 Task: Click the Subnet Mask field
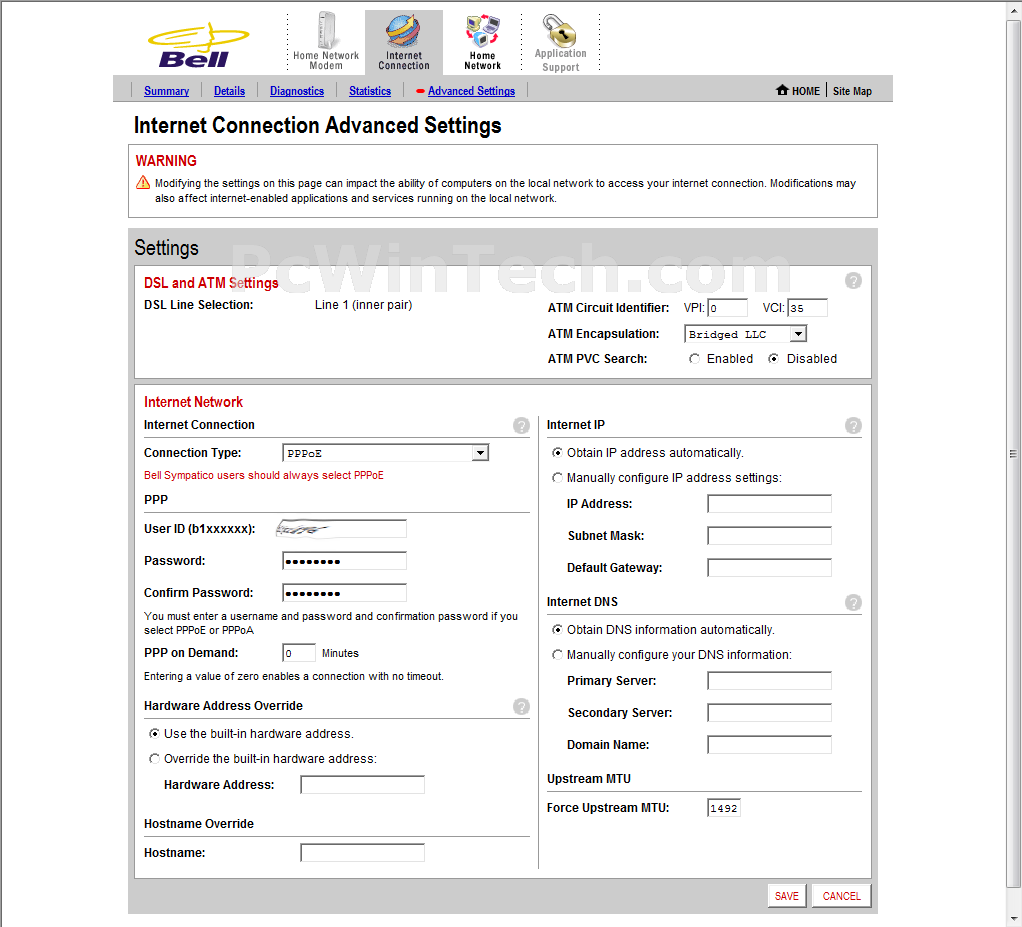click(769, 535)
